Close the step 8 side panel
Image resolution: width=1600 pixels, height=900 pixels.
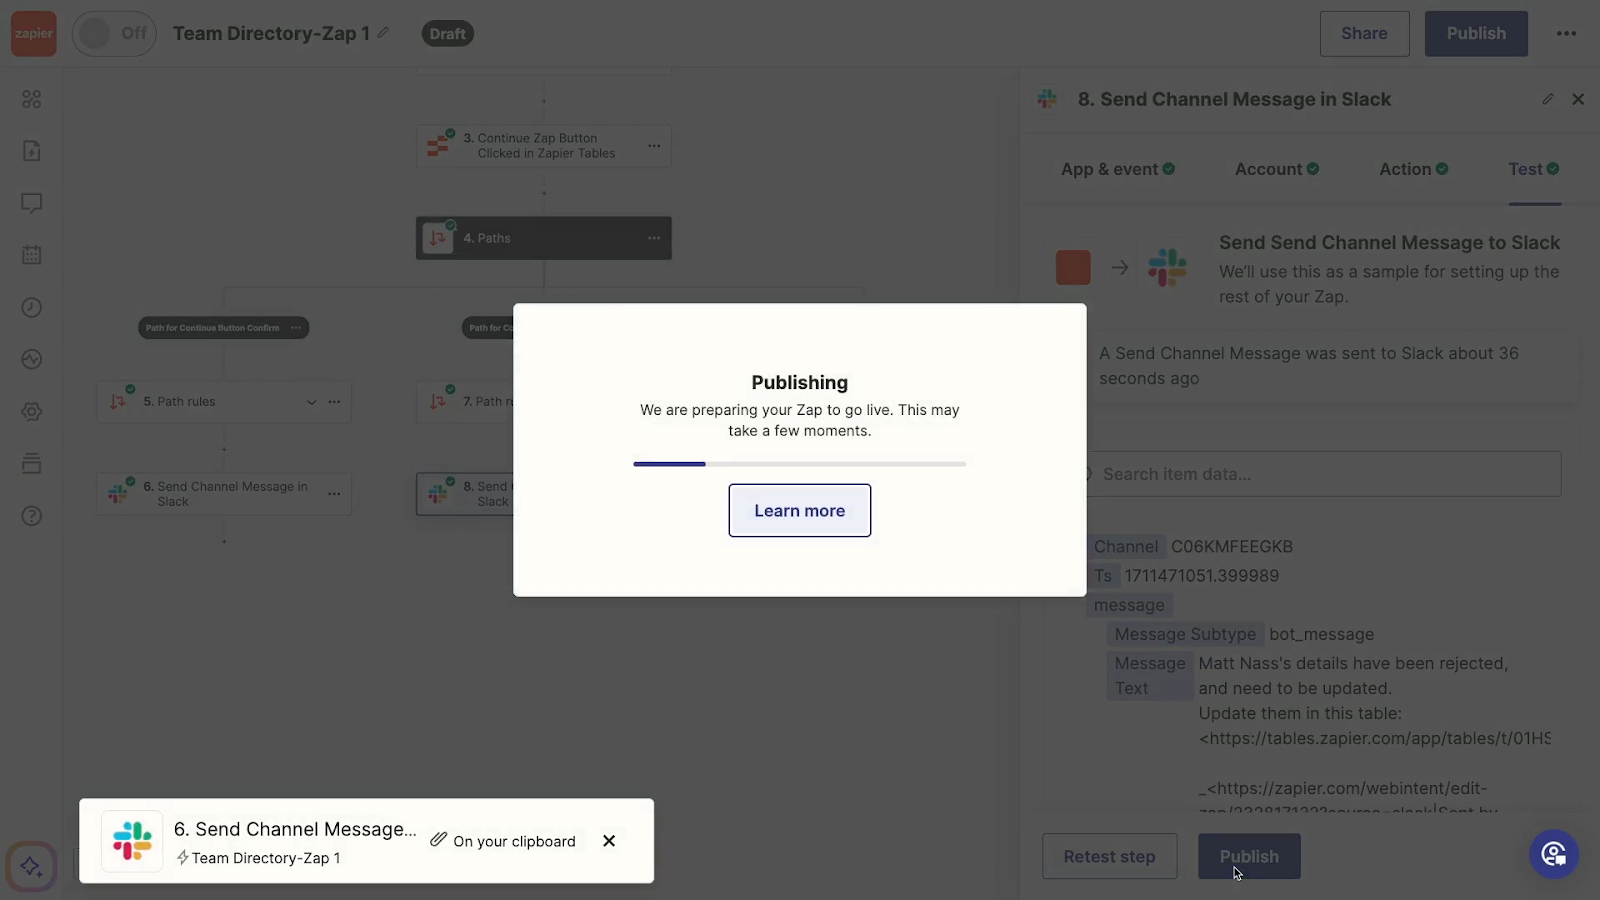pyautogui.click(x=1578, y=99)
